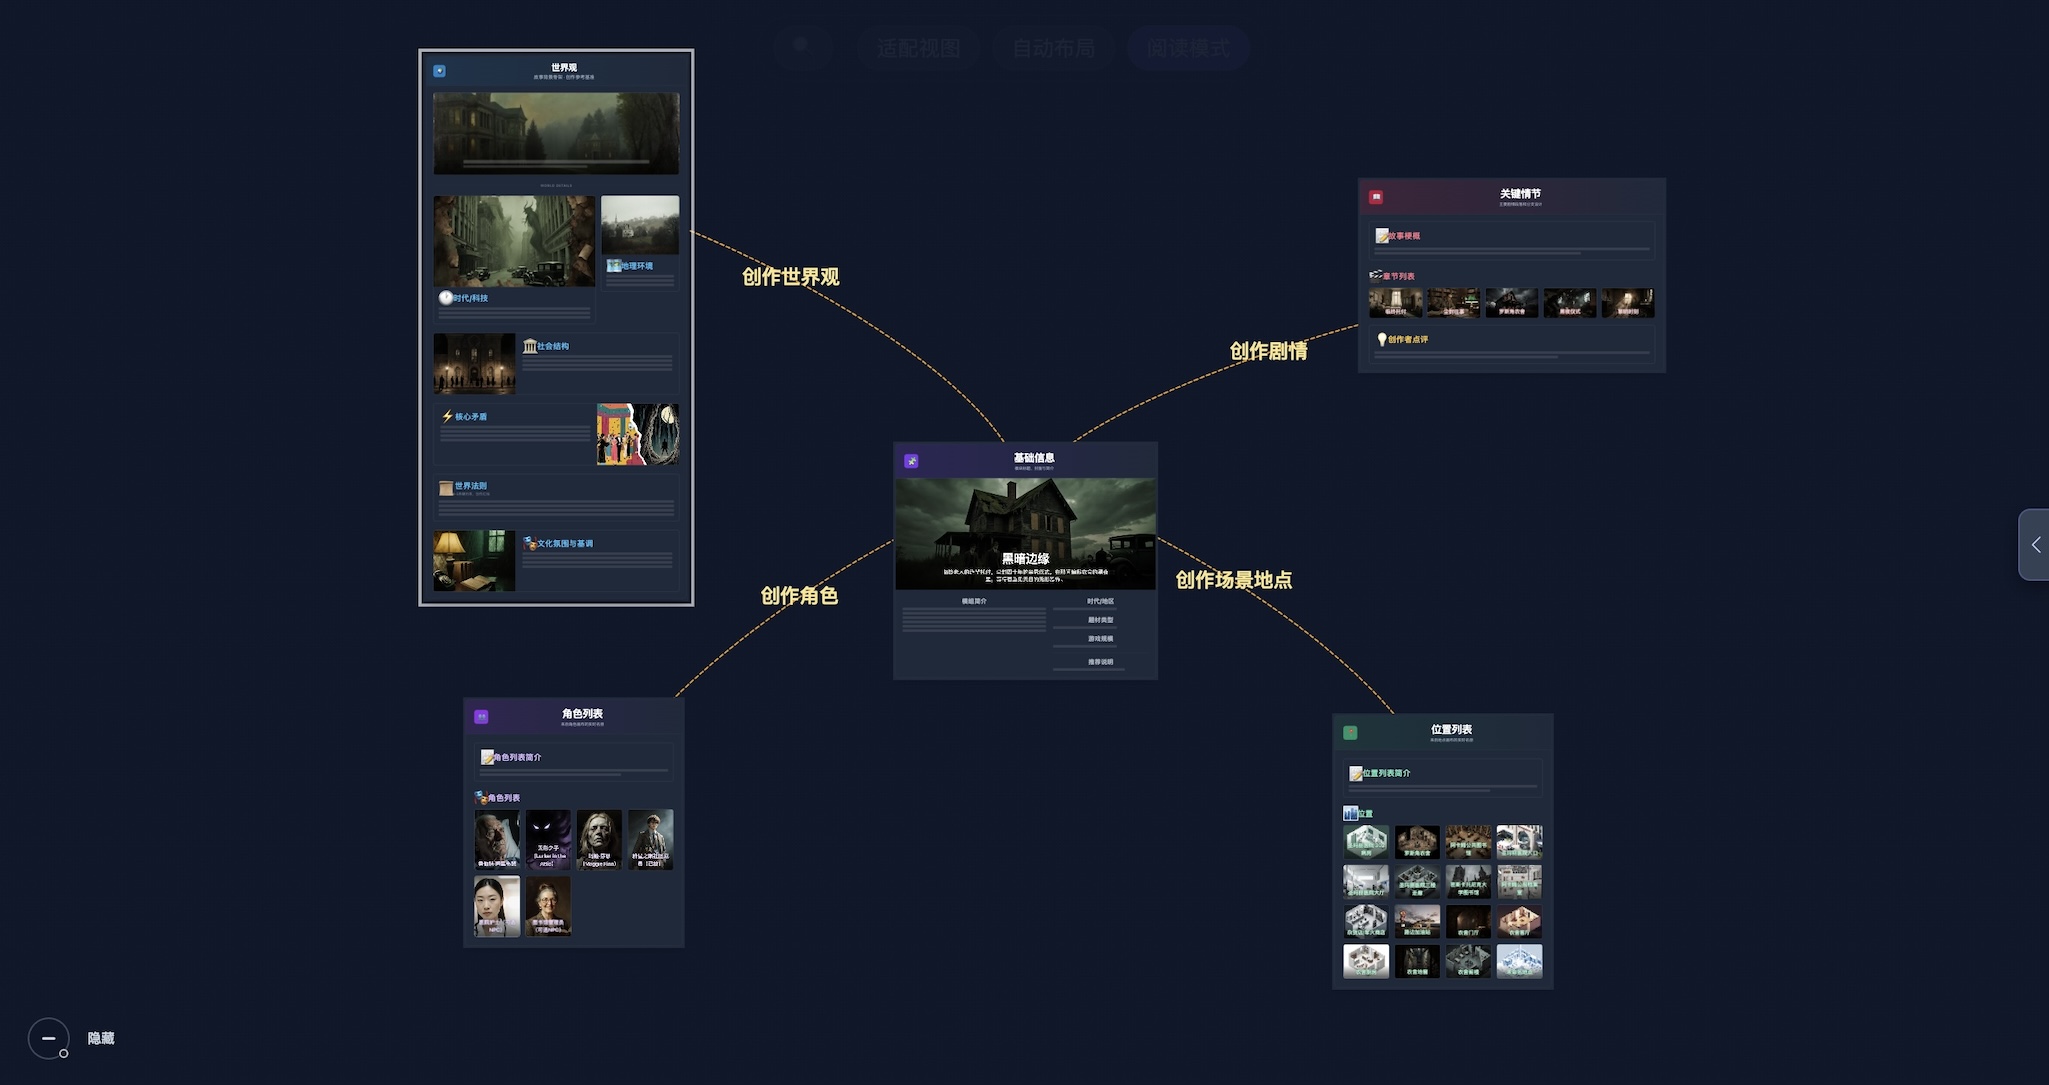The height and width of the screenshot is (1085, 2049).
Task: Select the 创作场景地点 connector label
Action: click(1233, 580)
